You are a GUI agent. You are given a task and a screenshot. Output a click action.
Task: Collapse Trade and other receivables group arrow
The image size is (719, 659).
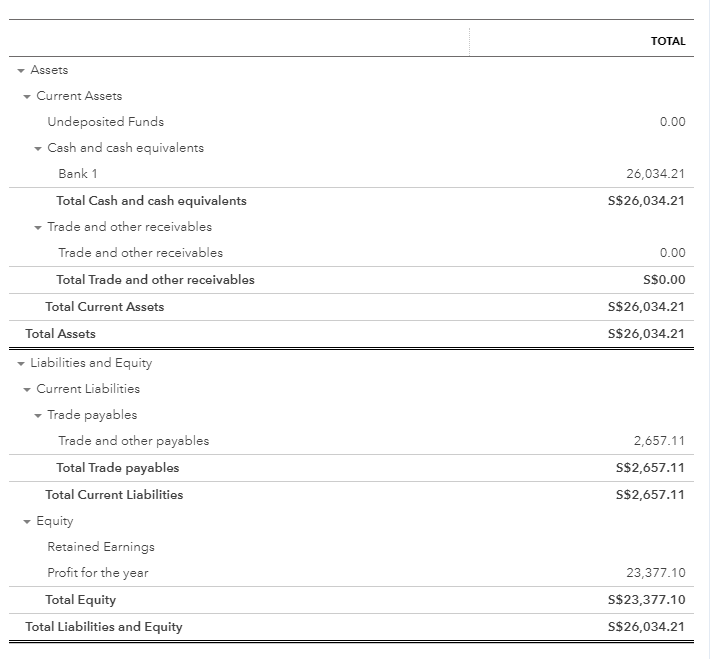(38, 227)
